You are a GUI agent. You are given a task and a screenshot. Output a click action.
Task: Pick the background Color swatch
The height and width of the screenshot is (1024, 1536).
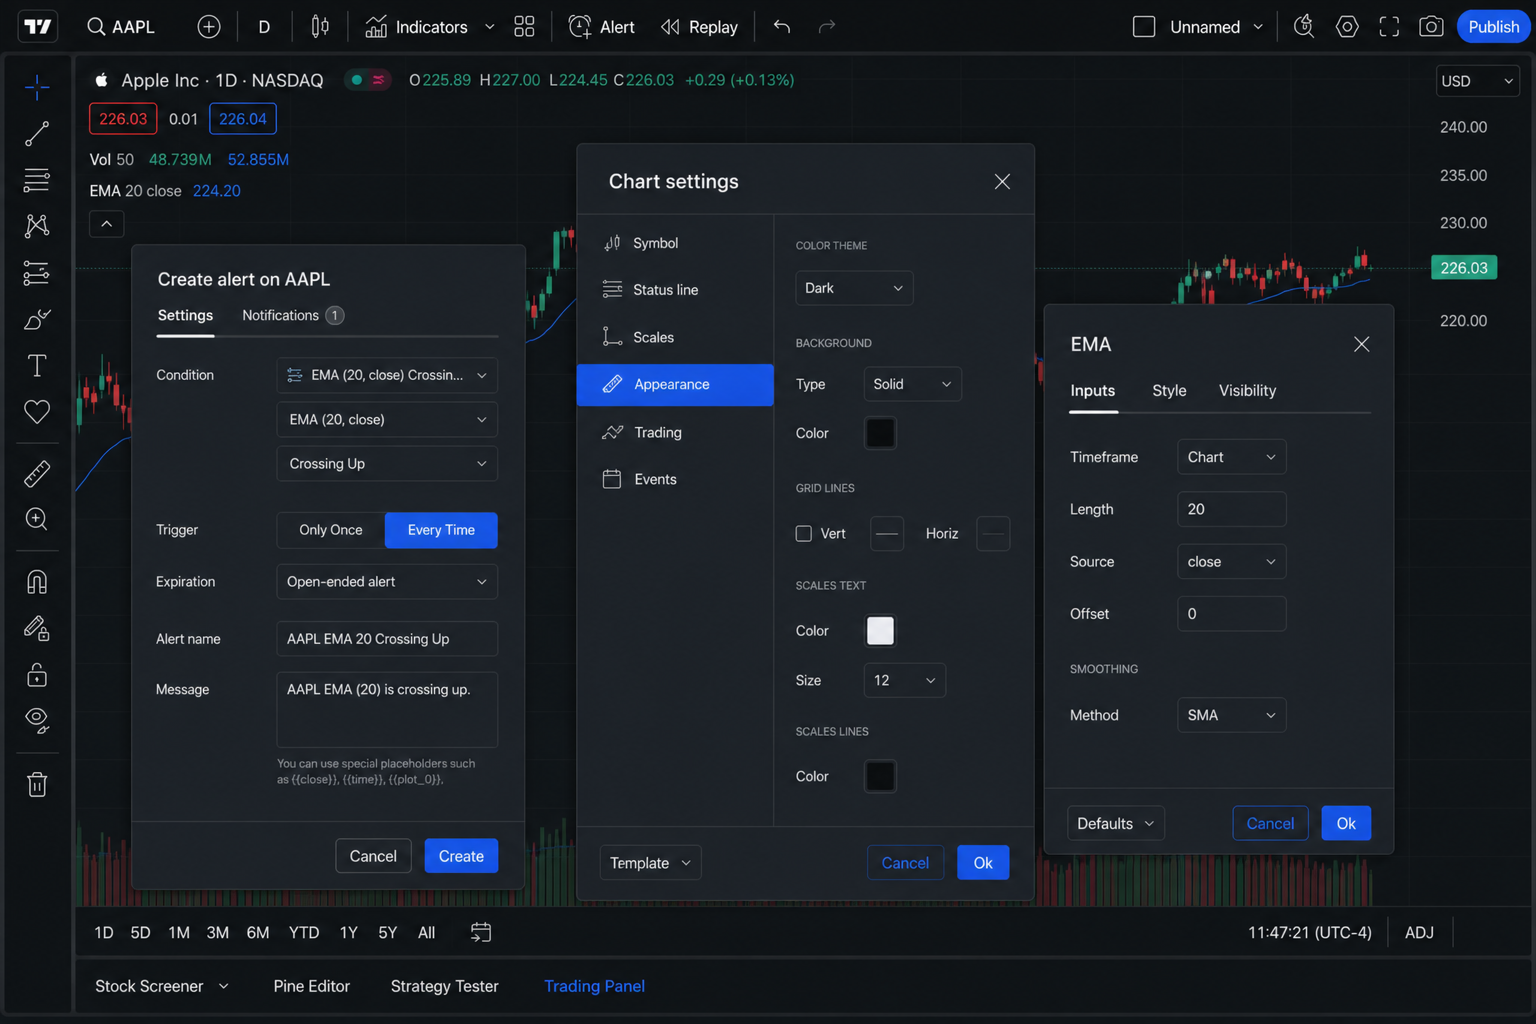[880, 433]
